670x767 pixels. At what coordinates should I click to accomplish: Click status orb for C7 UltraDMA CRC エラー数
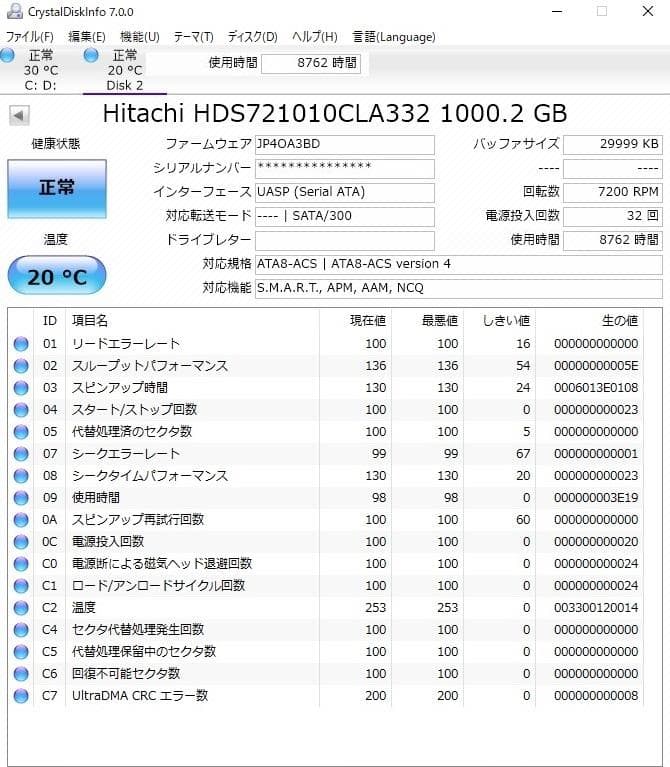point(21,696)
